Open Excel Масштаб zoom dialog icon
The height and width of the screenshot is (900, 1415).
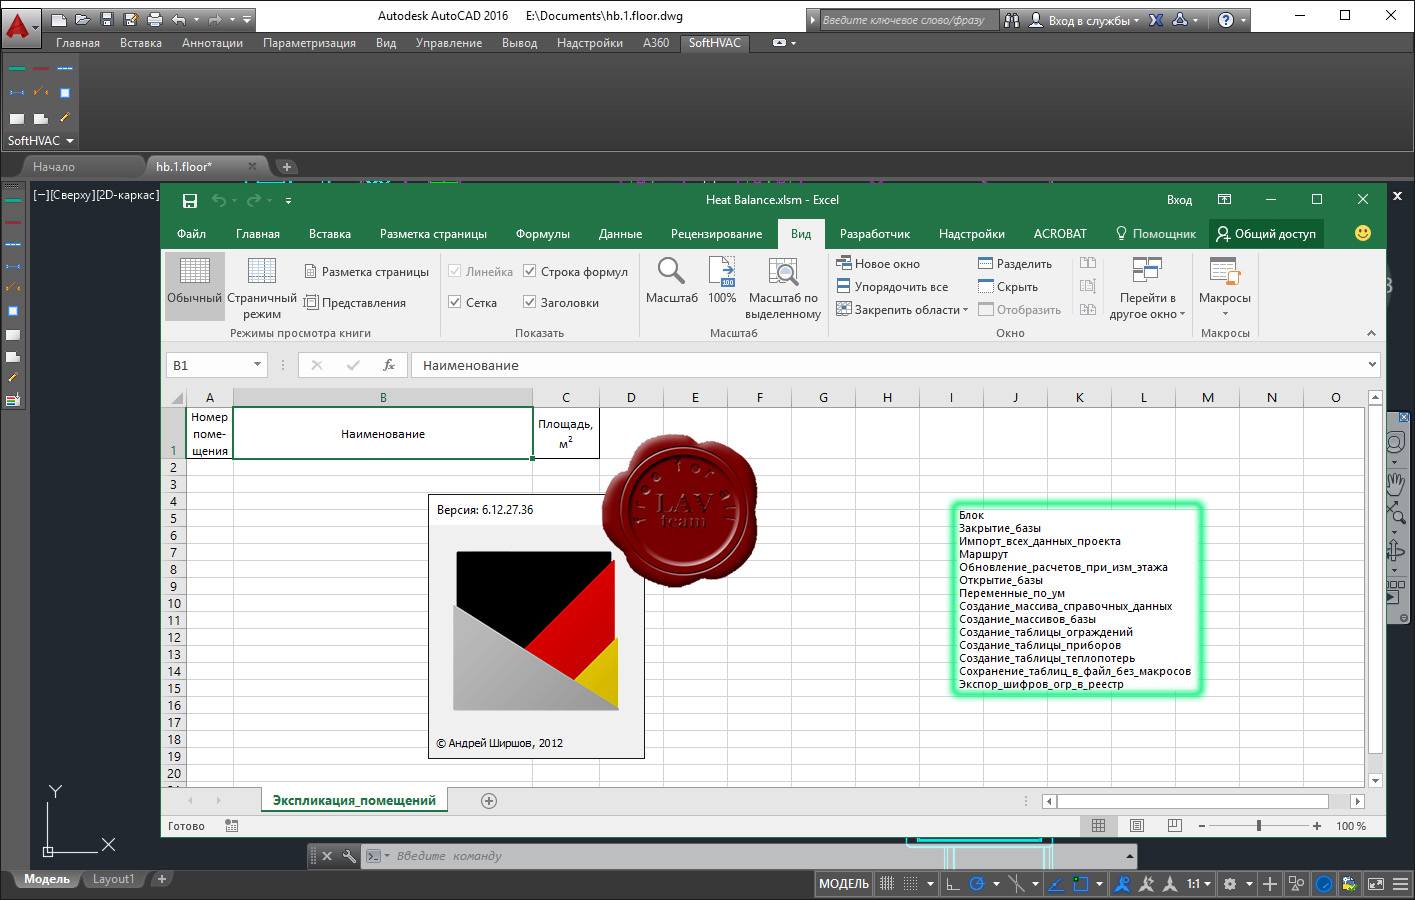[671, 279]
